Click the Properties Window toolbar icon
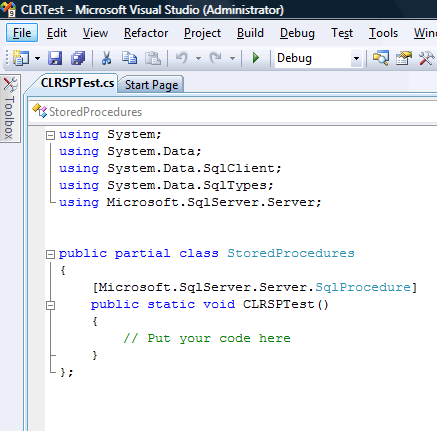This screenshot has width=437, height=431. click(404, 58)
